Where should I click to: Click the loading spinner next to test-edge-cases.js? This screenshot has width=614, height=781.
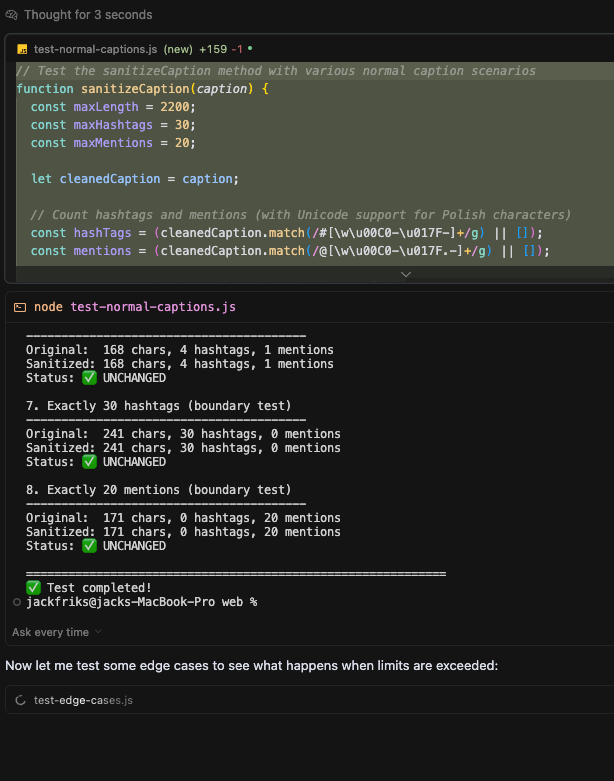point(20,700)
